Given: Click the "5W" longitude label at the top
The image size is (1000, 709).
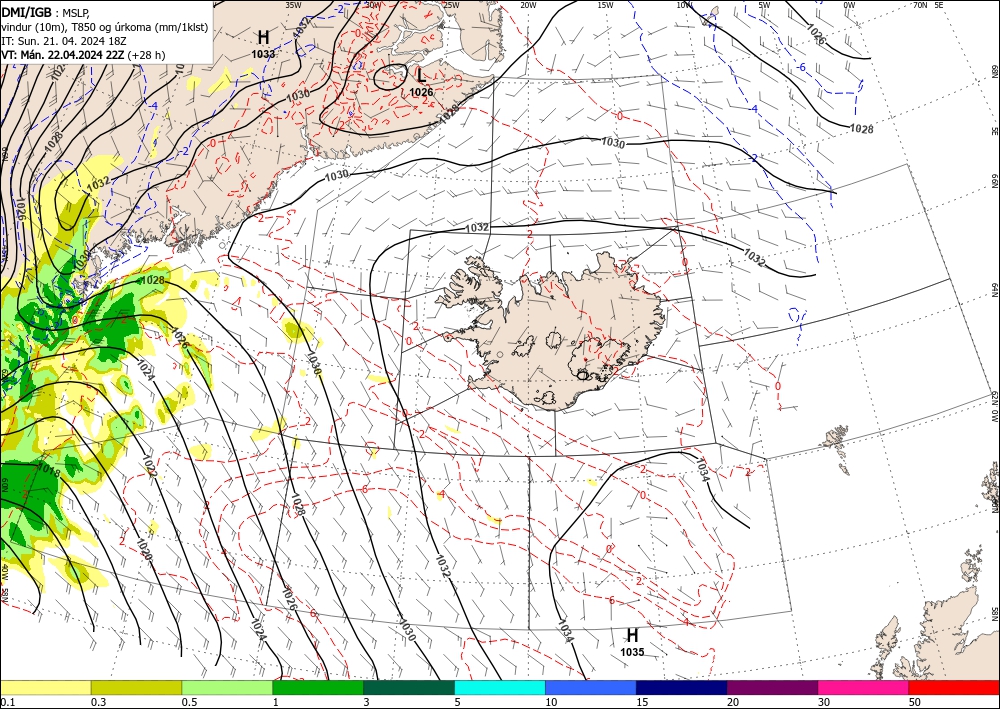Looking at the screenshot, I should [764, 5].
